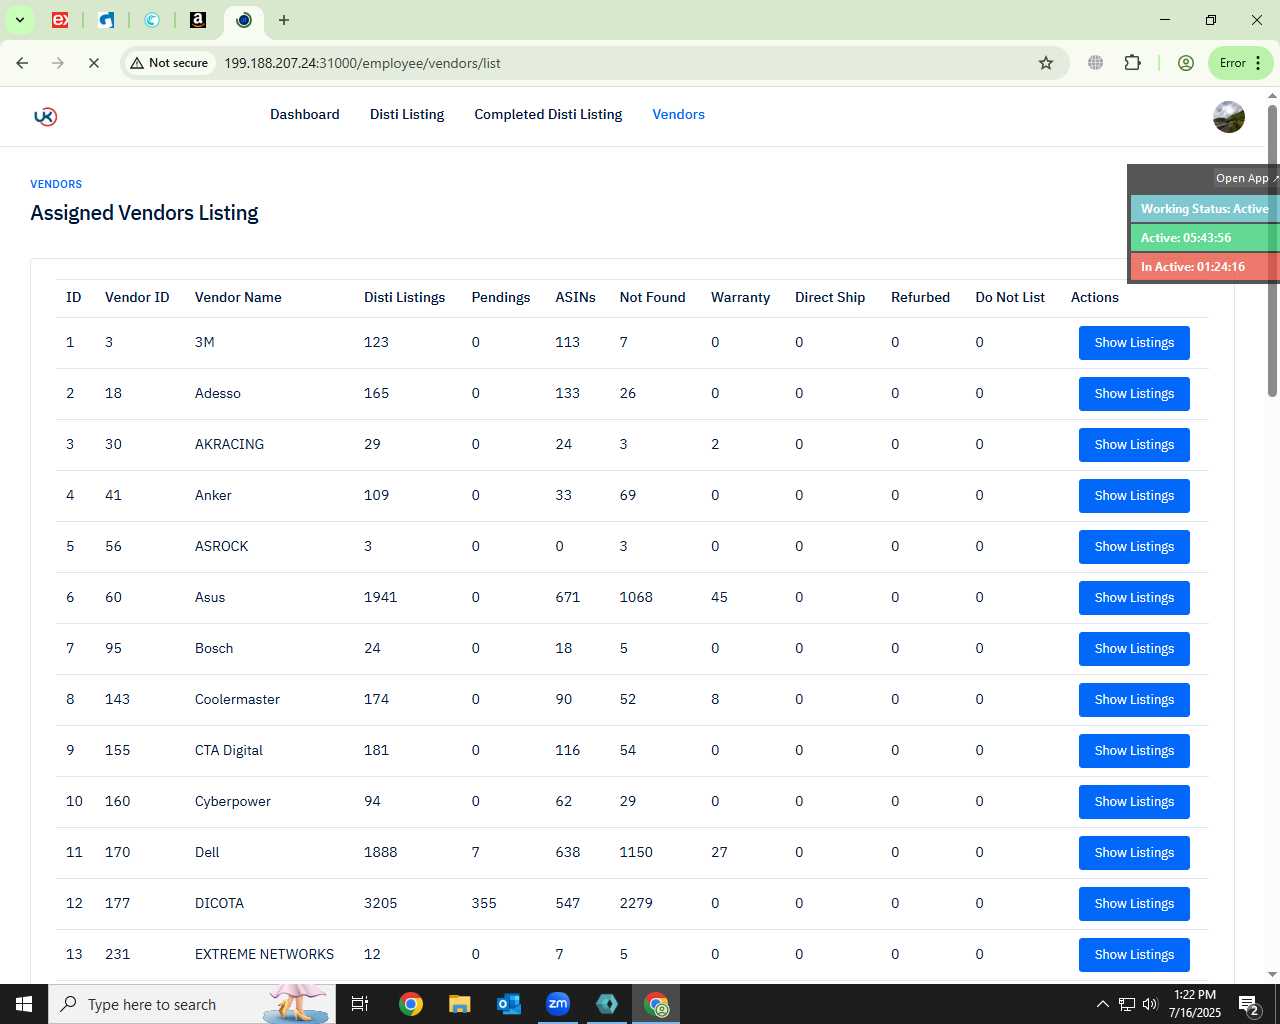Open the browser extensions puzzle icon
This screenshot has height=1024, width=1280.
pyautogui.click(x=1132, y=63)
